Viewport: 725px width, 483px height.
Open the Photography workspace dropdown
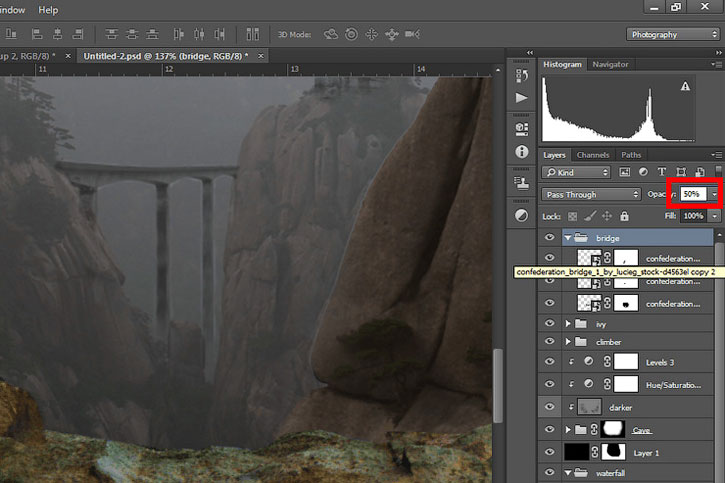pos(673,35)
